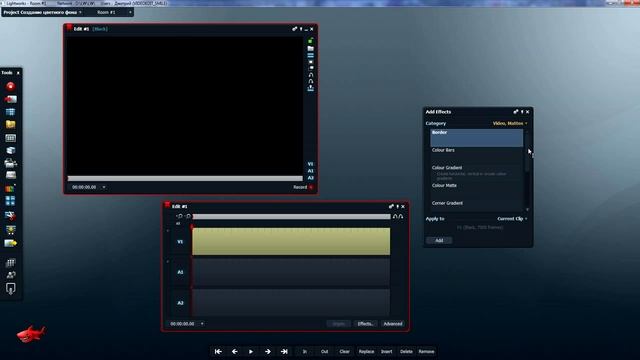The height and width of the screenshot is (360, 640).
Task: Open the timeline timecode dropdown arrow
Action: (x=202, y=324)
